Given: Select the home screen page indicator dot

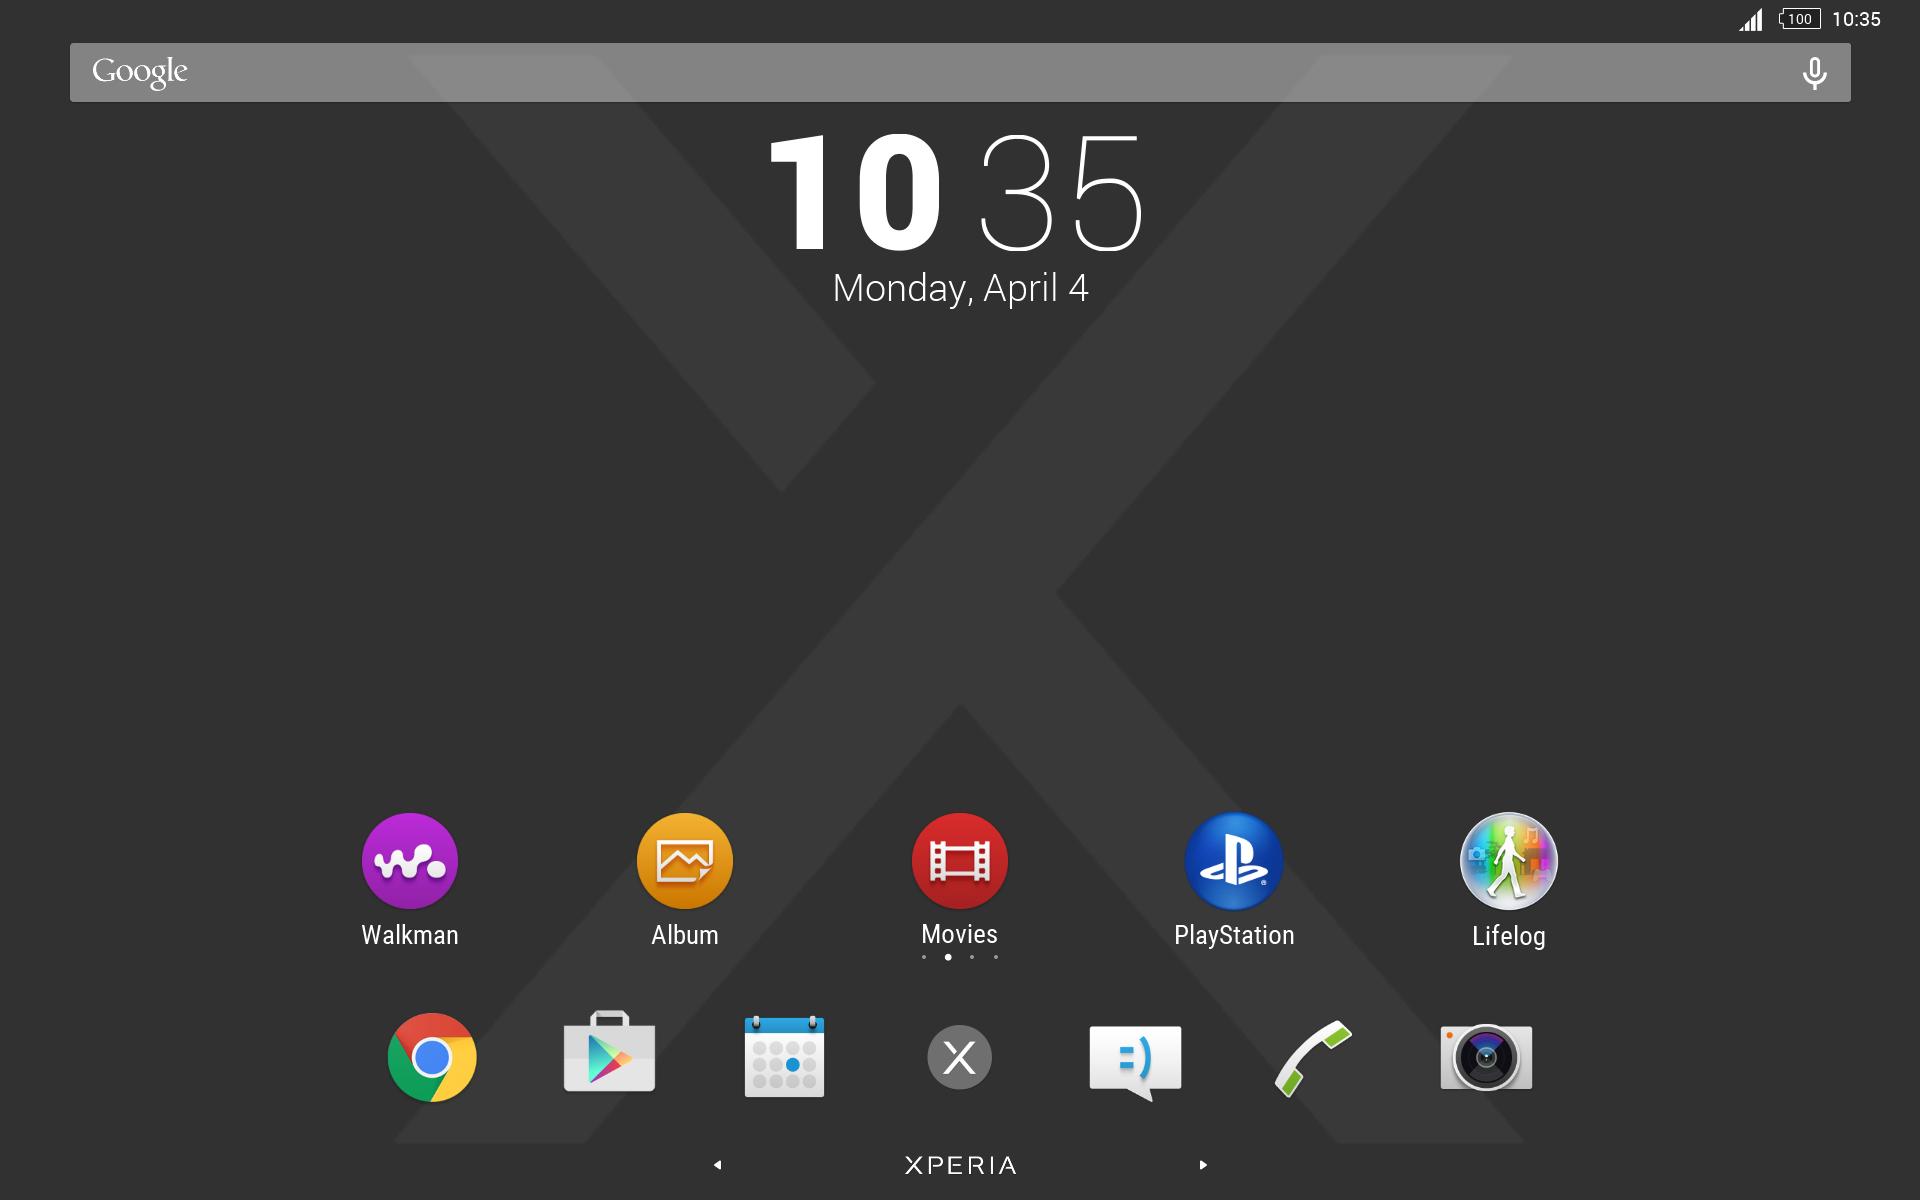Looking at the screenshot, I should click(x=947, y=957).
